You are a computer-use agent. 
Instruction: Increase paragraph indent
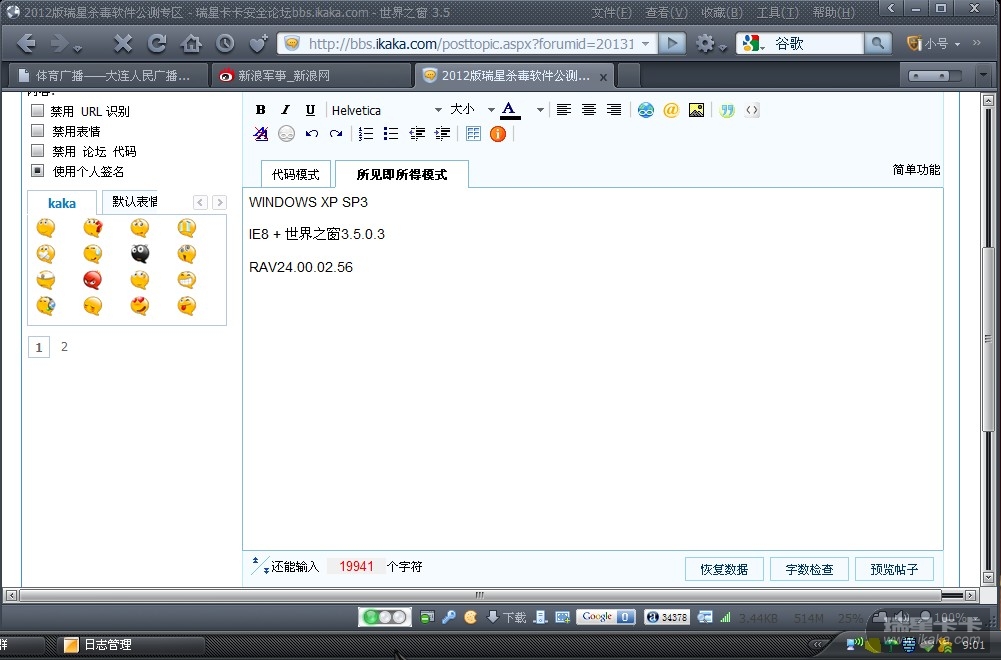(442, 133)
